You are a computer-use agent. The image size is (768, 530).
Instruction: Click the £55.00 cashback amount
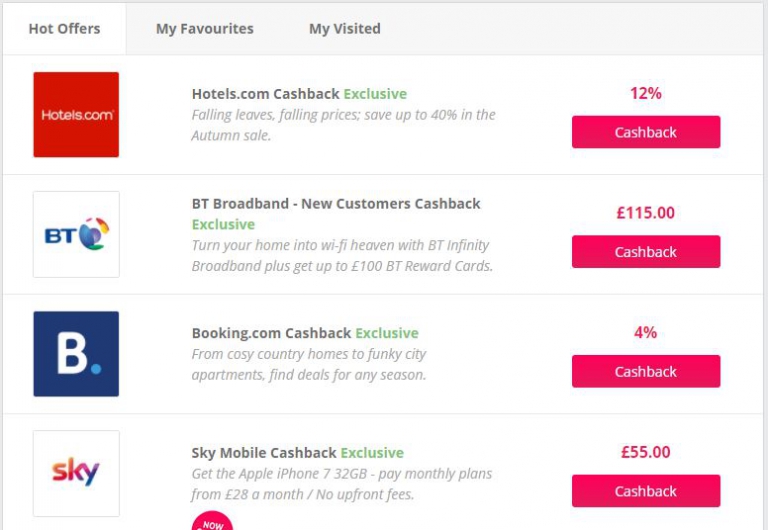pyautogui.click(x=646, y=452)
